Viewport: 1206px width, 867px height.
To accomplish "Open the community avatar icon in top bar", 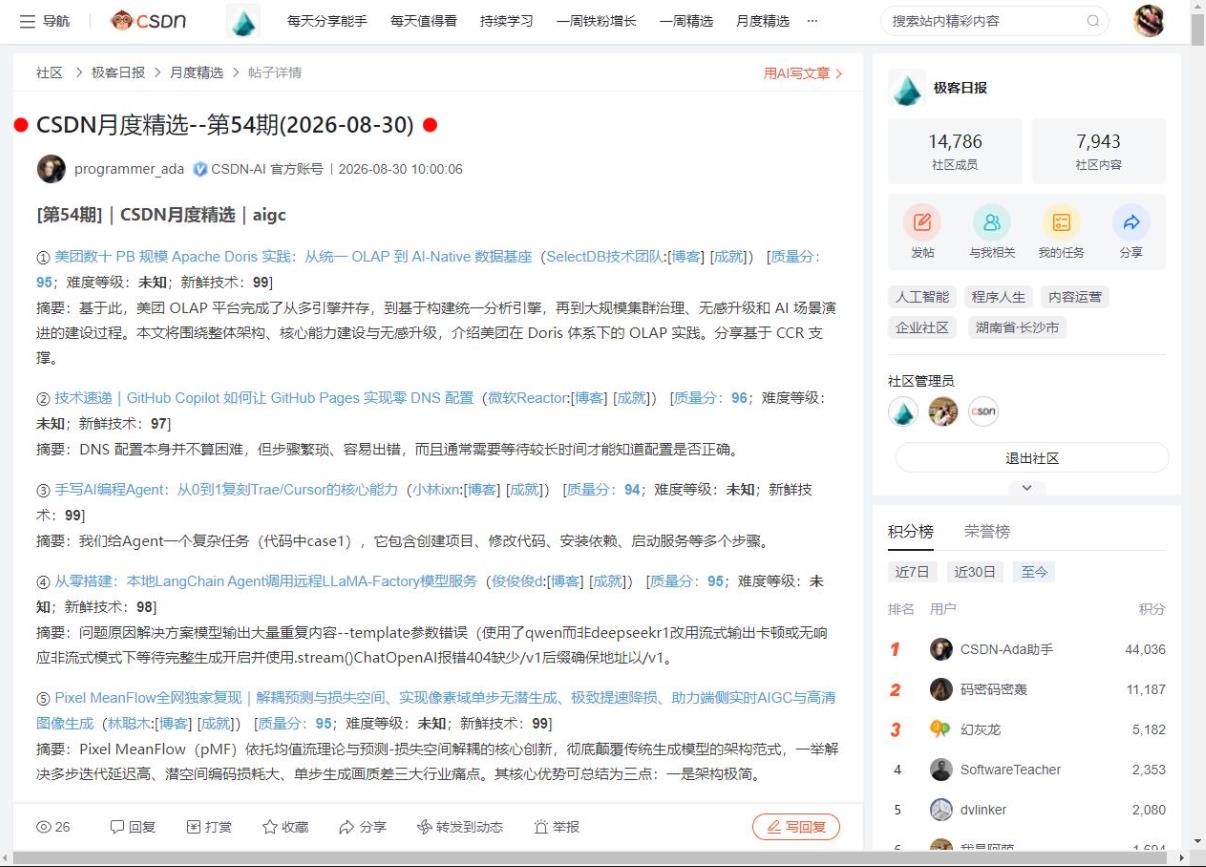I will click(243, 21).
